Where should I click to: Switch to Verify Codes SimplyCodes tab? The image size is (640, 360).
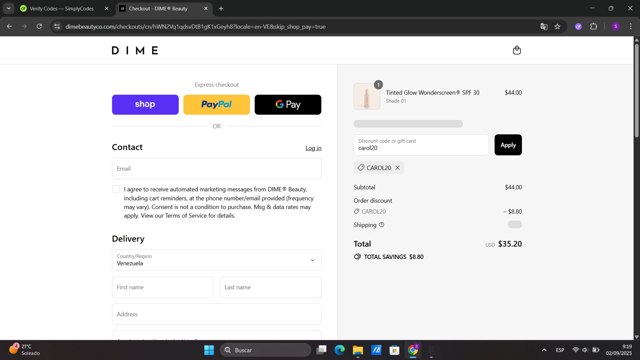pyautogui.click(x=61, y=9)
